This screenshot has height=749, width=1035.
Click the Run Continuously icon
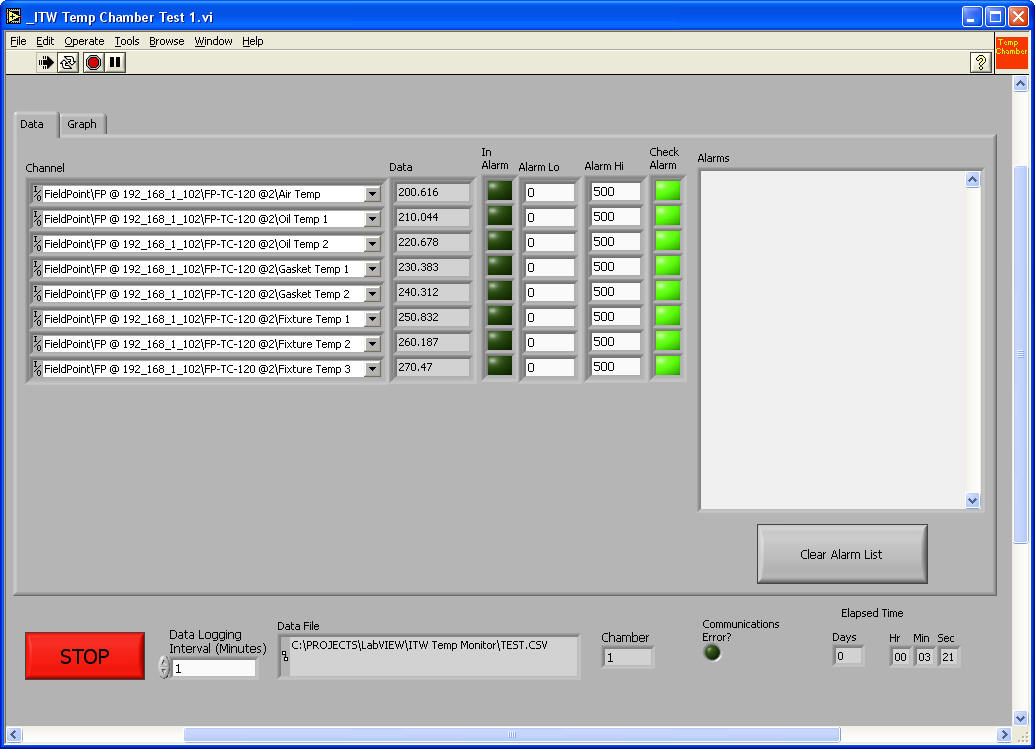(68, 63)
